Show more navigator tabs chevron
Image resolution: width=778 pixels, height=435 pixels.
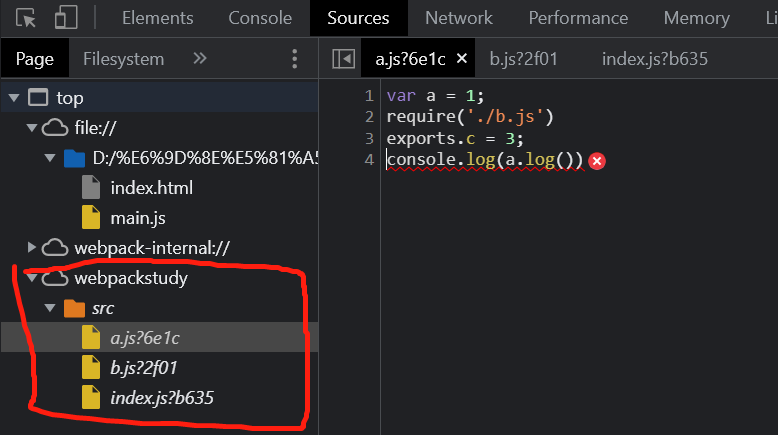click(x=200, y=59)
